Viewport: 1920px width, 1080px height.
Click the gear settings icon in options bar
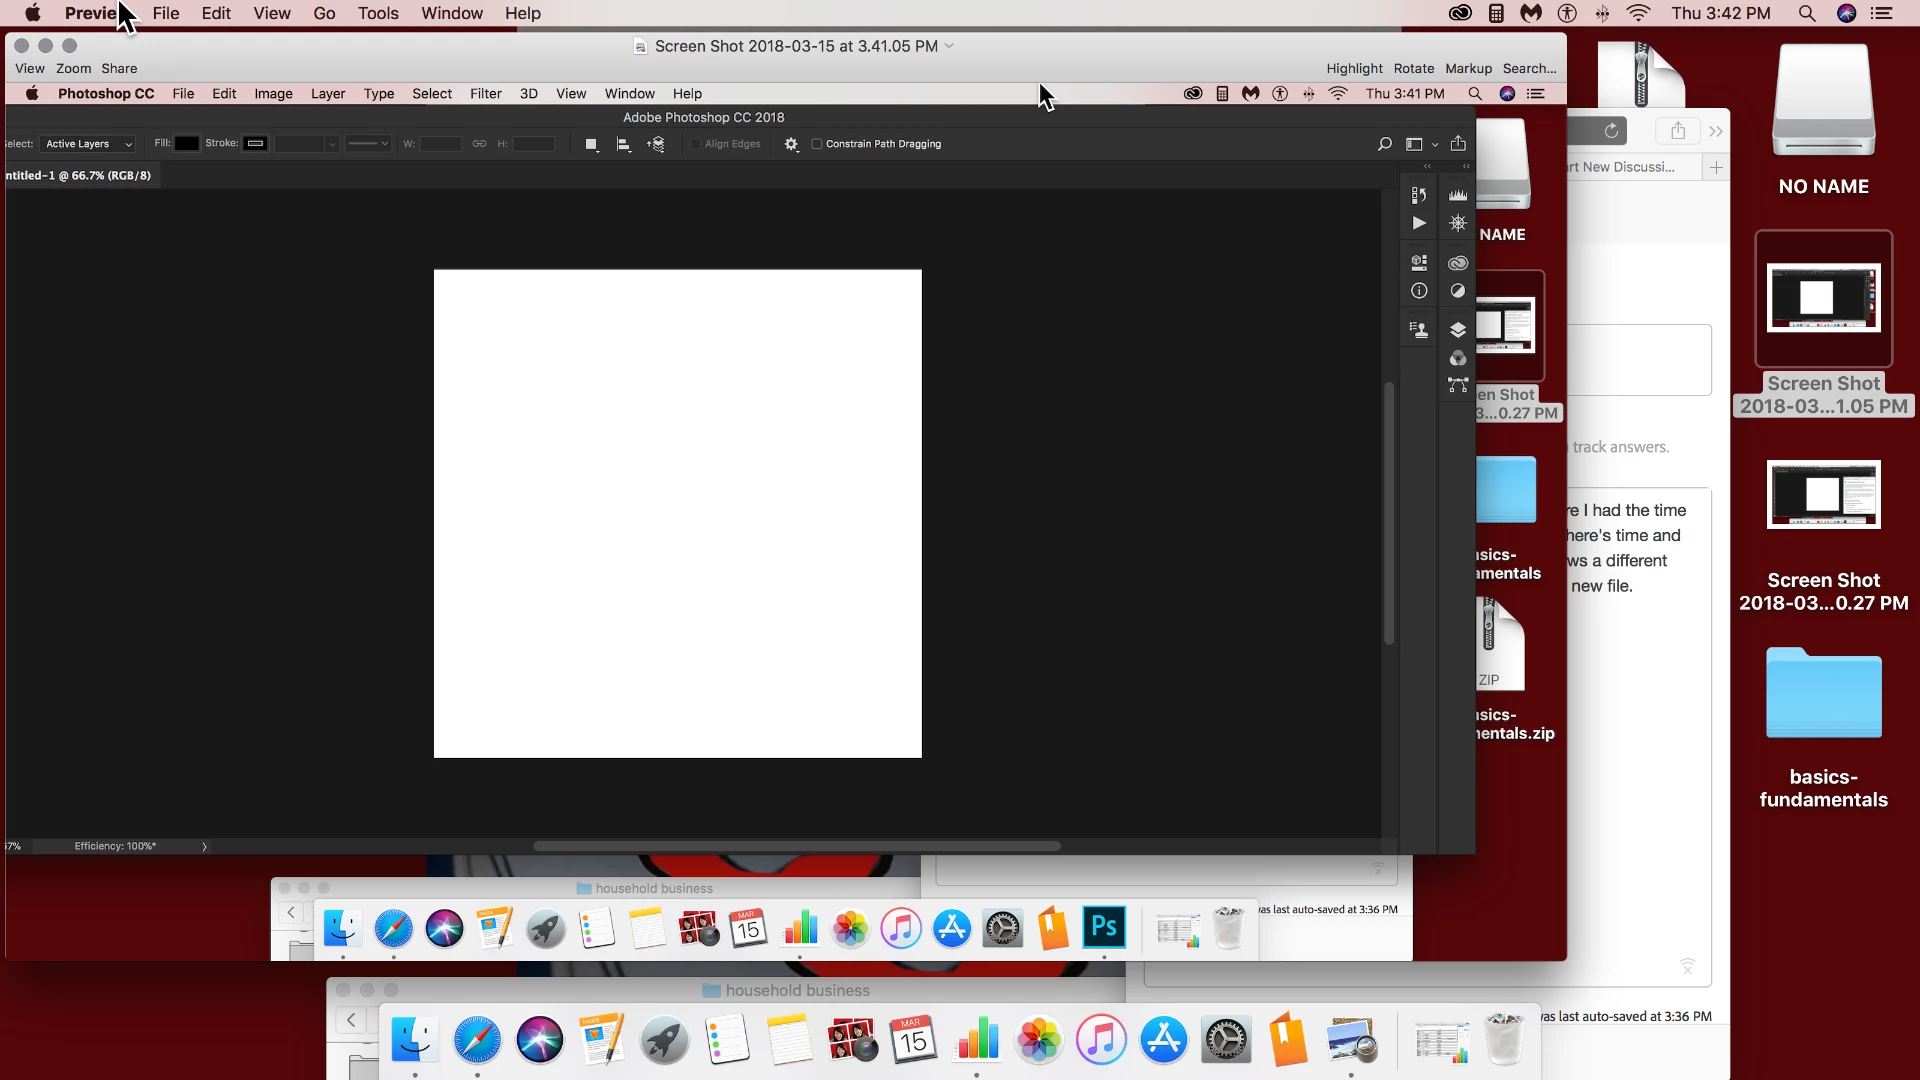[x=791, y=144]
